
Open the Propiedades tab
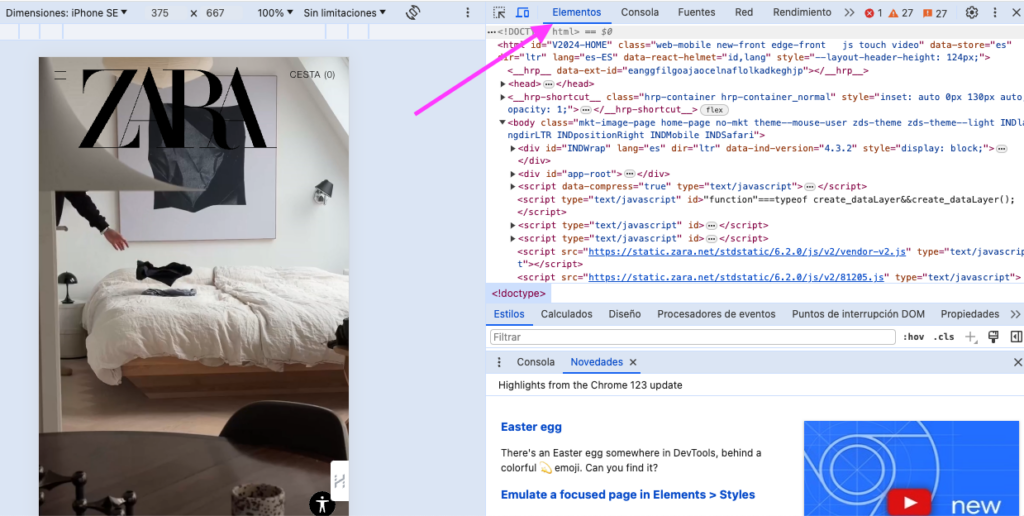(x=970, y=314)
